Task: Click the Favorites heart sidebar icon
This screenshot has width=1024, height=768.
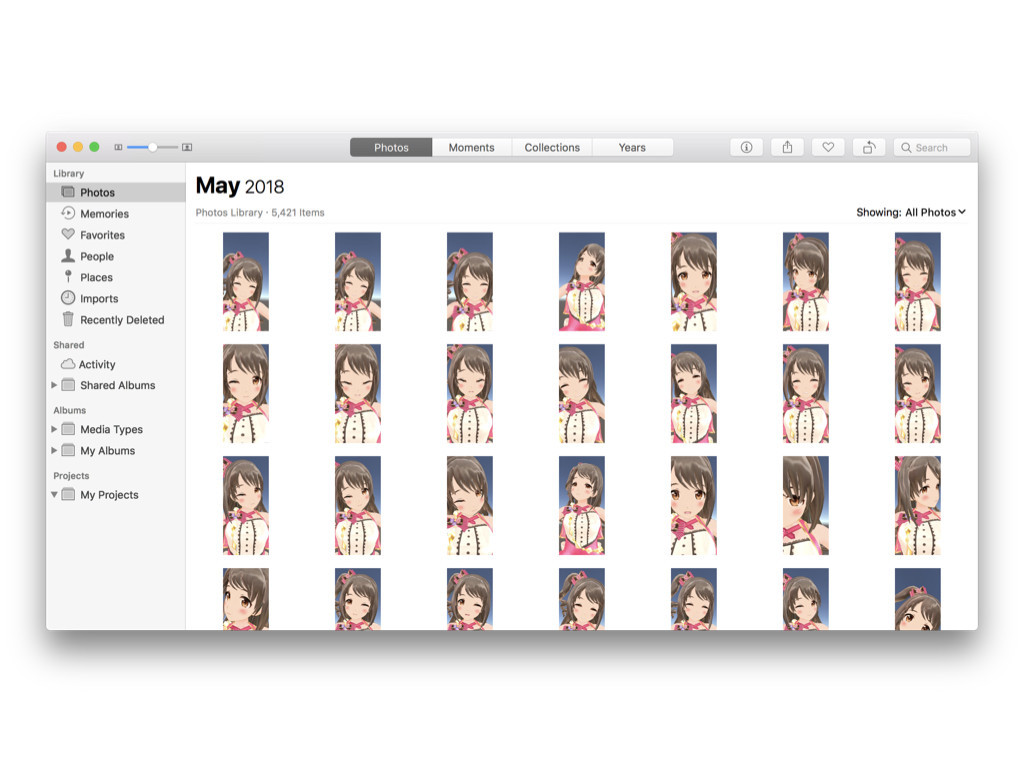Action: [x=68, y=234]
